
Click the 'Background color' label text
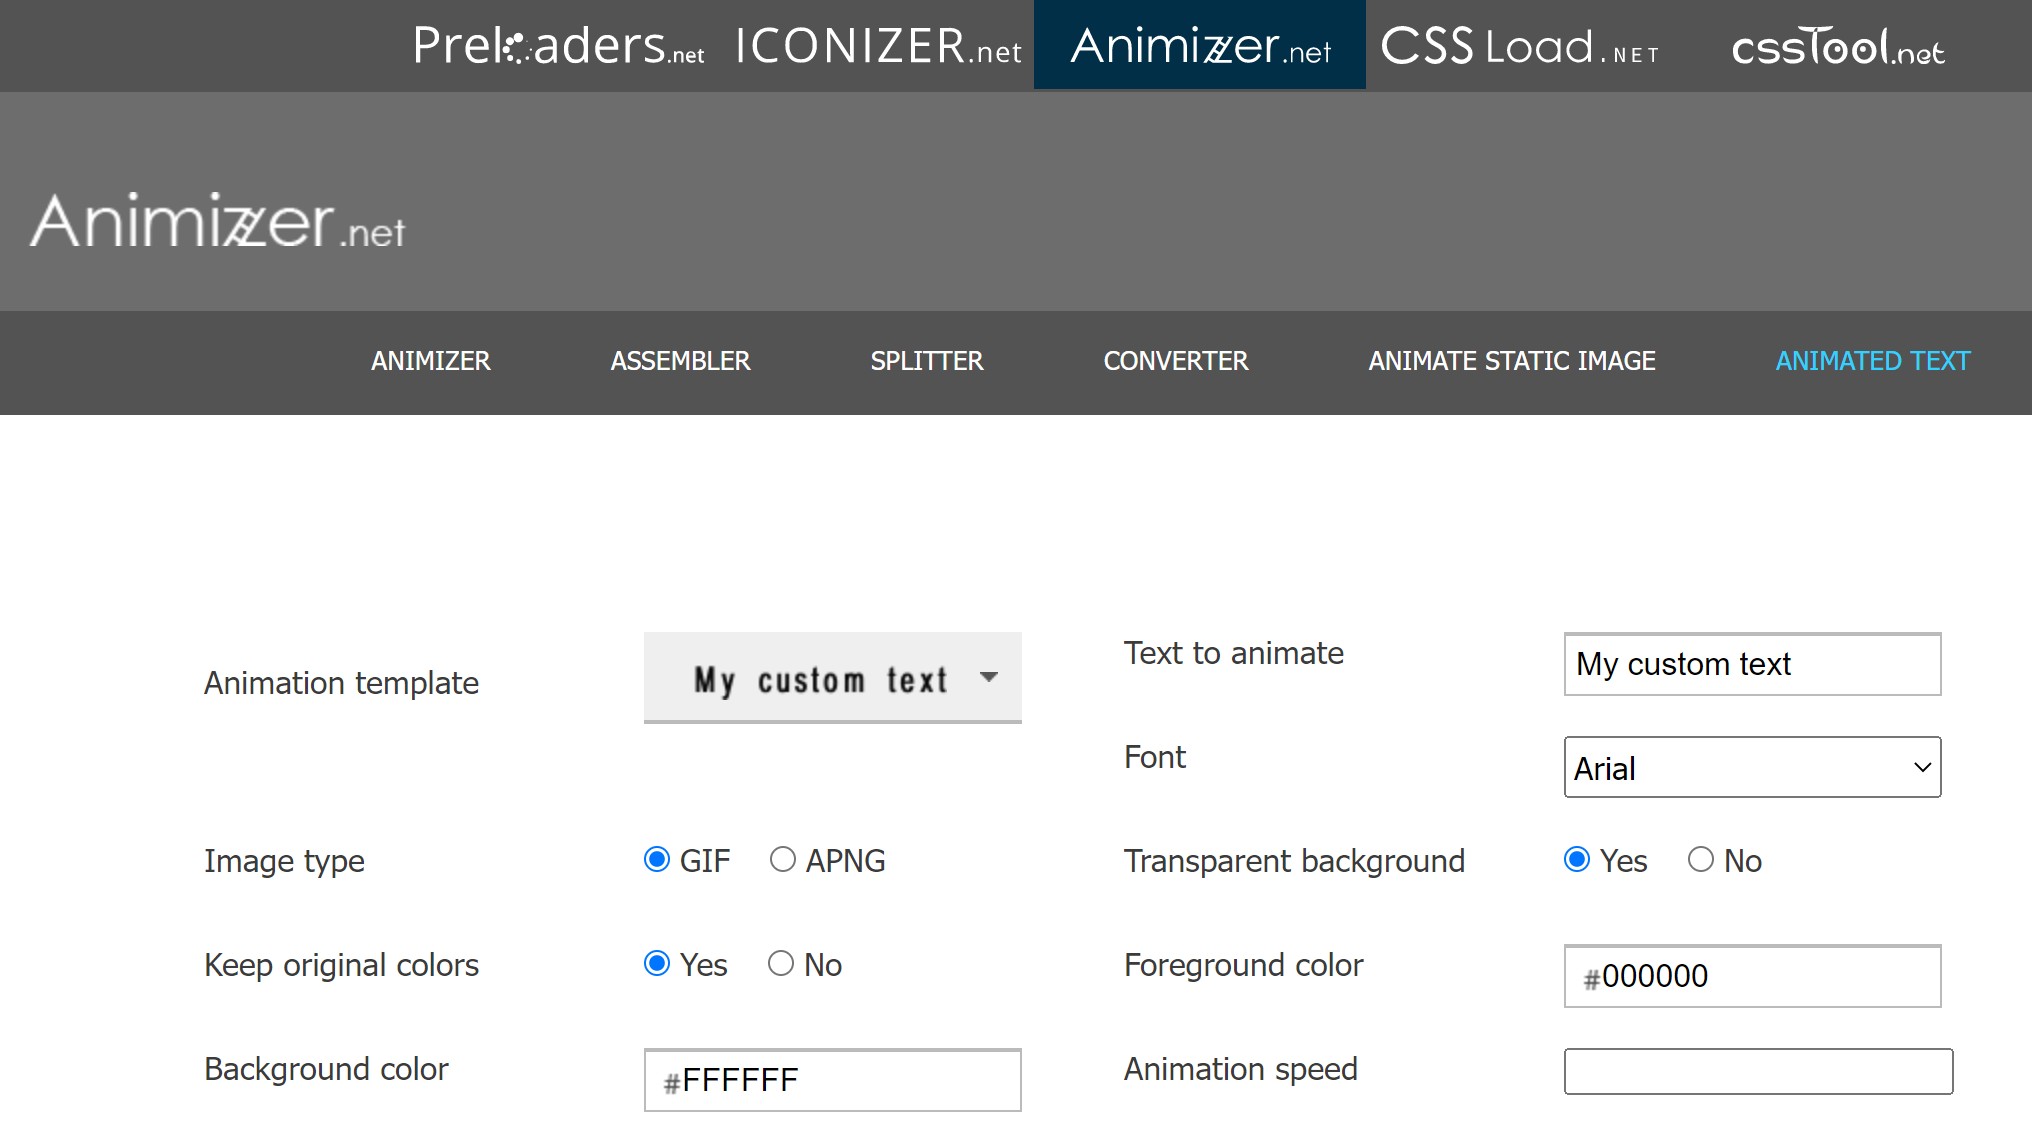click(x=326, y=1069)
